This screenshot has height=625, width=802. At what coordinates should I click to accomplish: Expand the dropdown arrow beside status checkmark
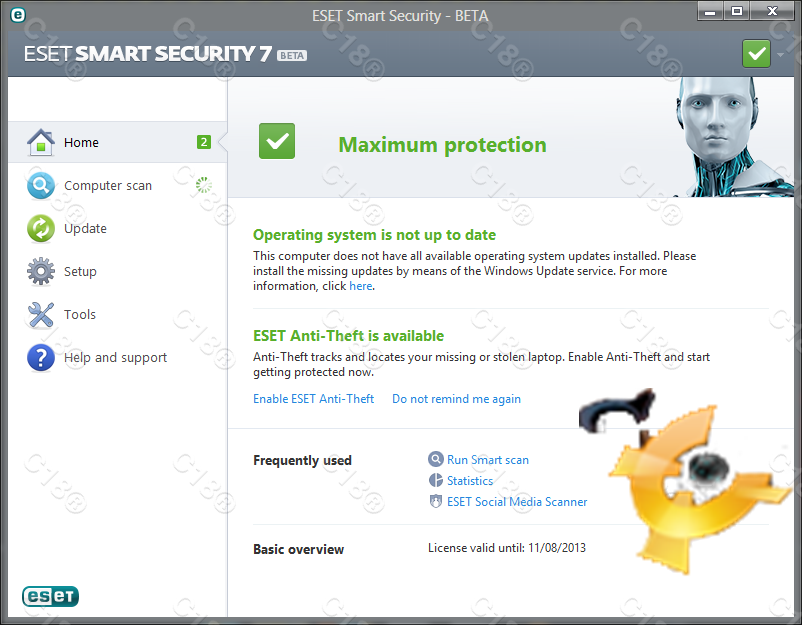point(780,54)
